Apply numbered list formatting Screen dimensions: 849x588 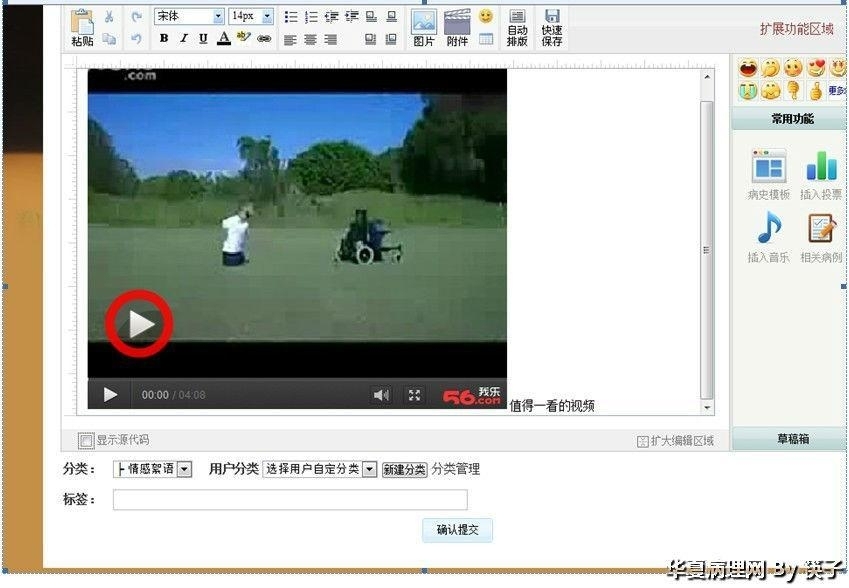pos(311,17)
